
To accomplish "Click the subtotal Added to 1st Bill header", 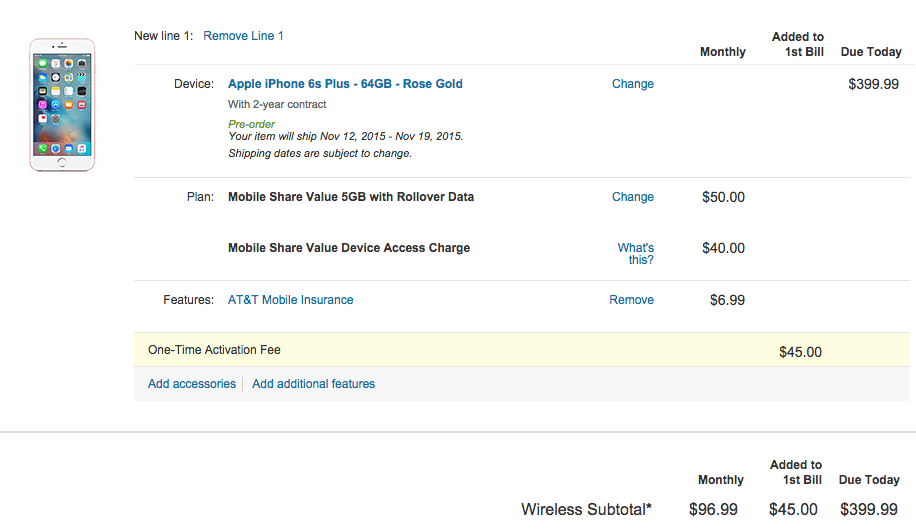I will pos(796,472).
